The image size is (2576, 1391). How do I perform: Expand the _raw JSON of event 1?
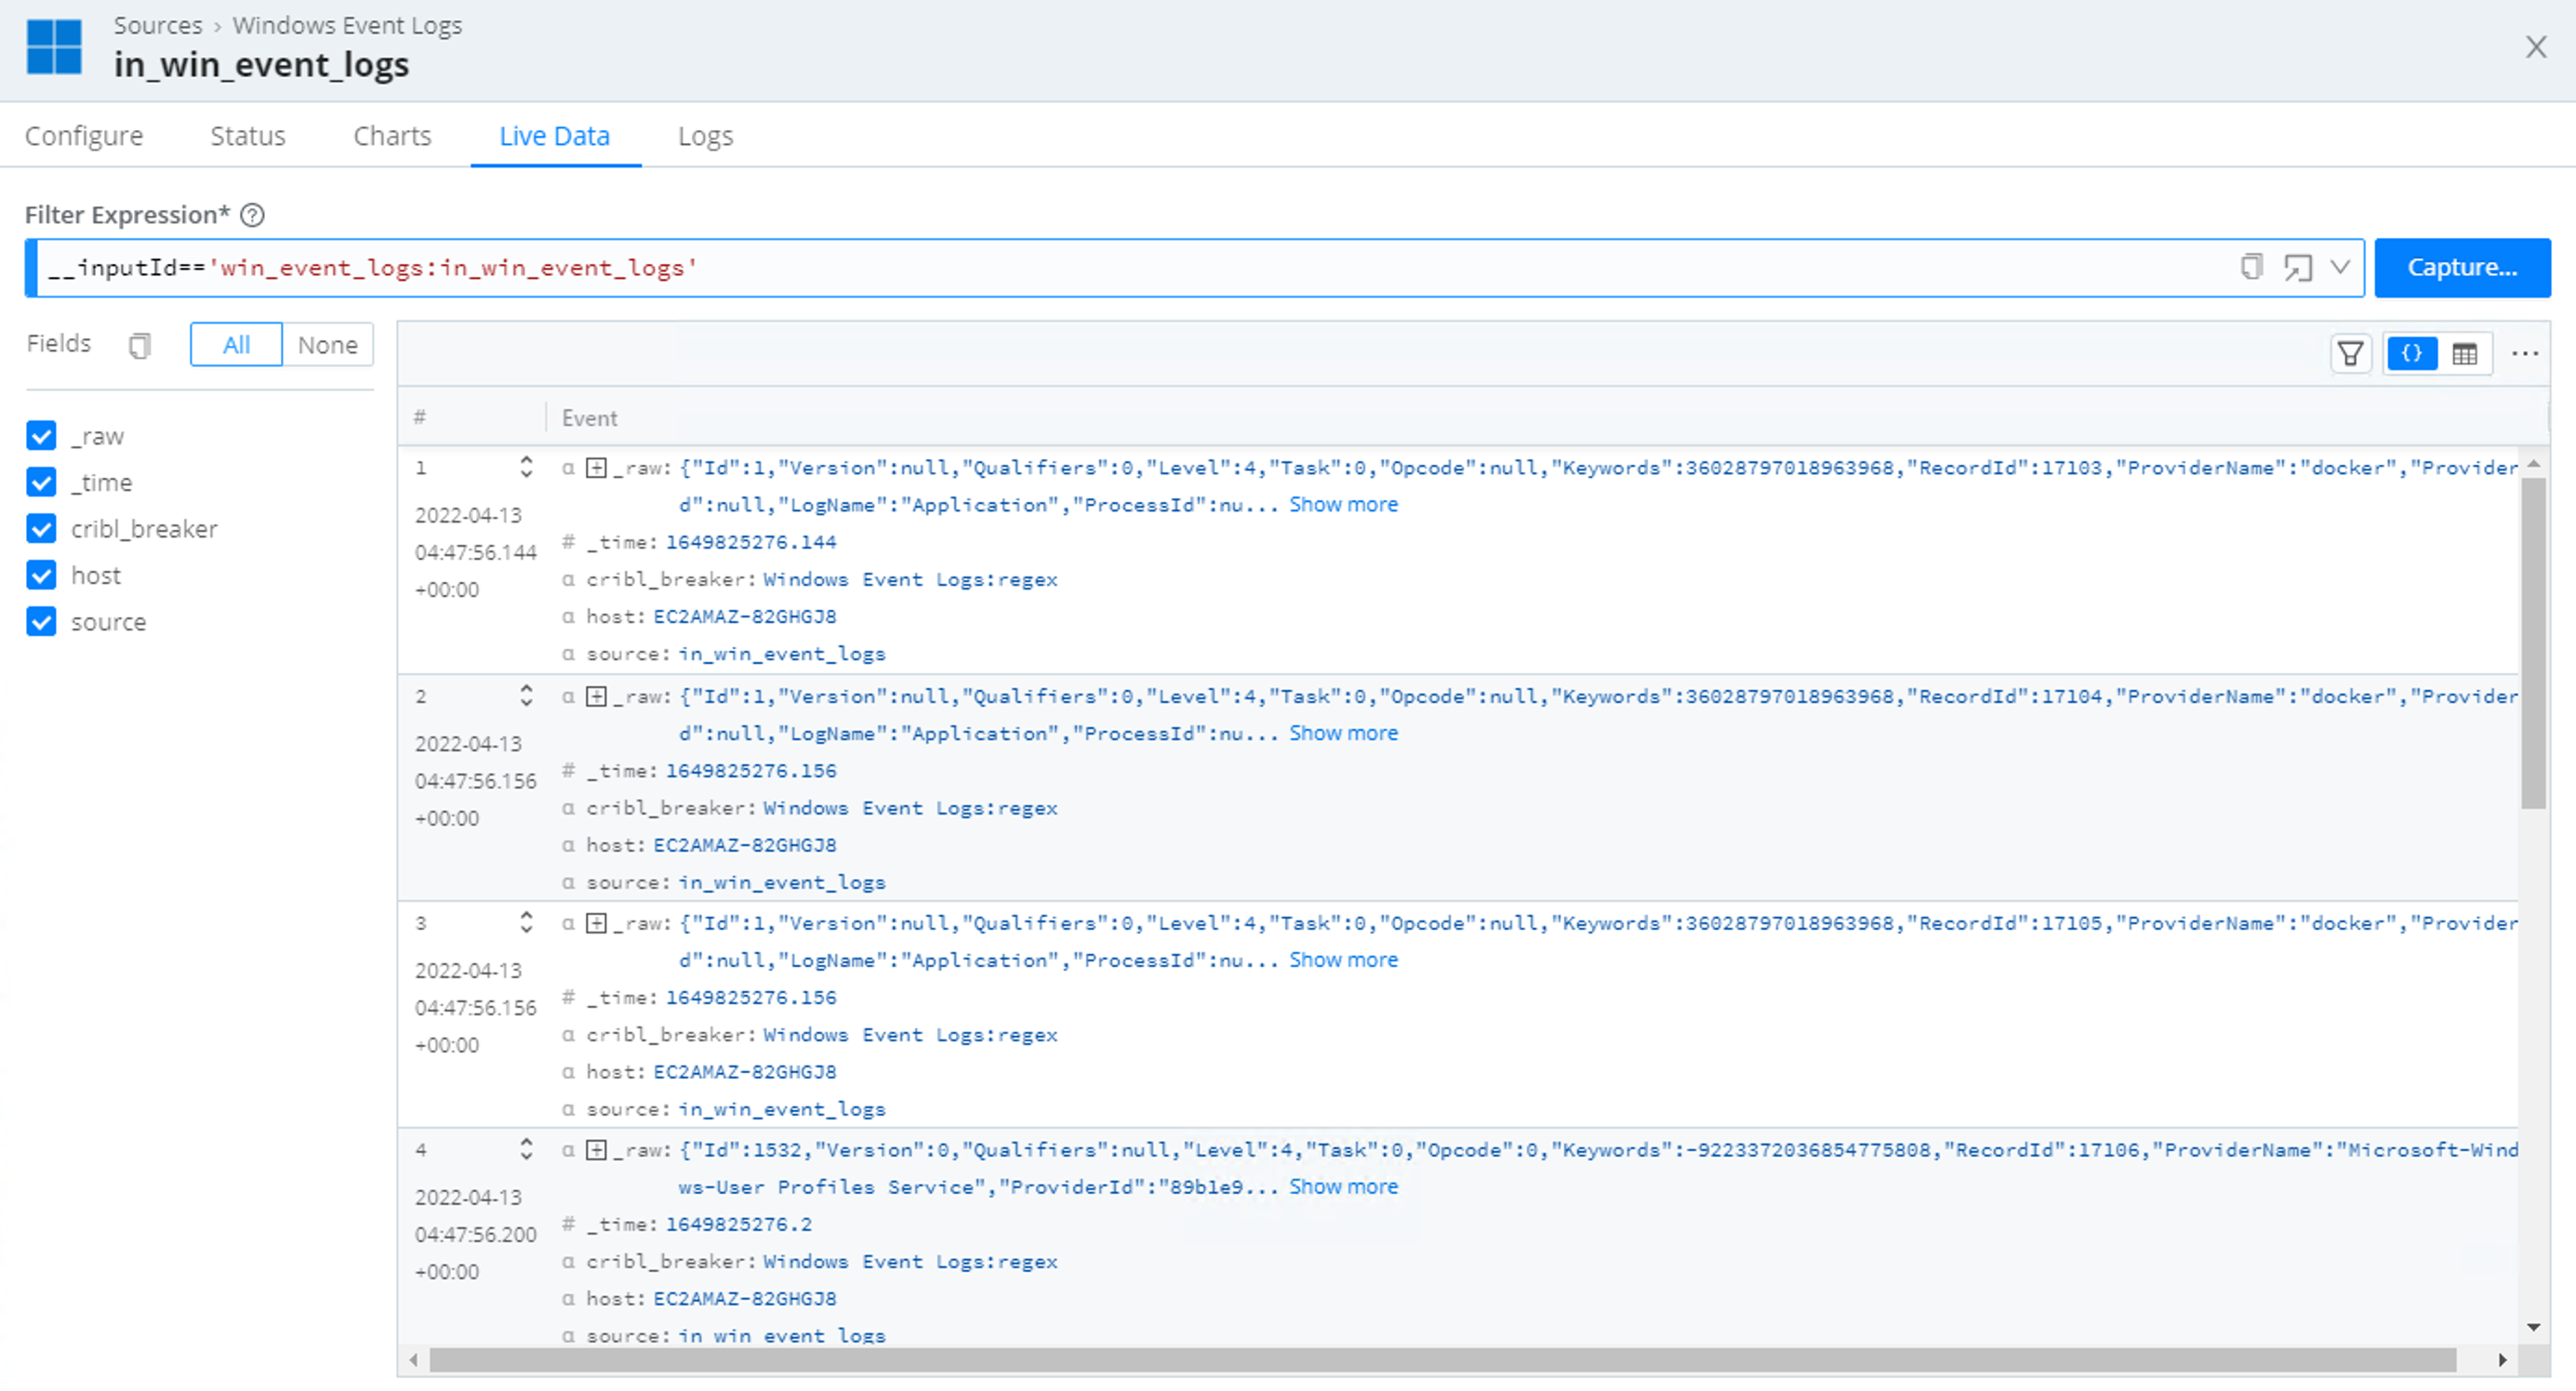[596, 468]
